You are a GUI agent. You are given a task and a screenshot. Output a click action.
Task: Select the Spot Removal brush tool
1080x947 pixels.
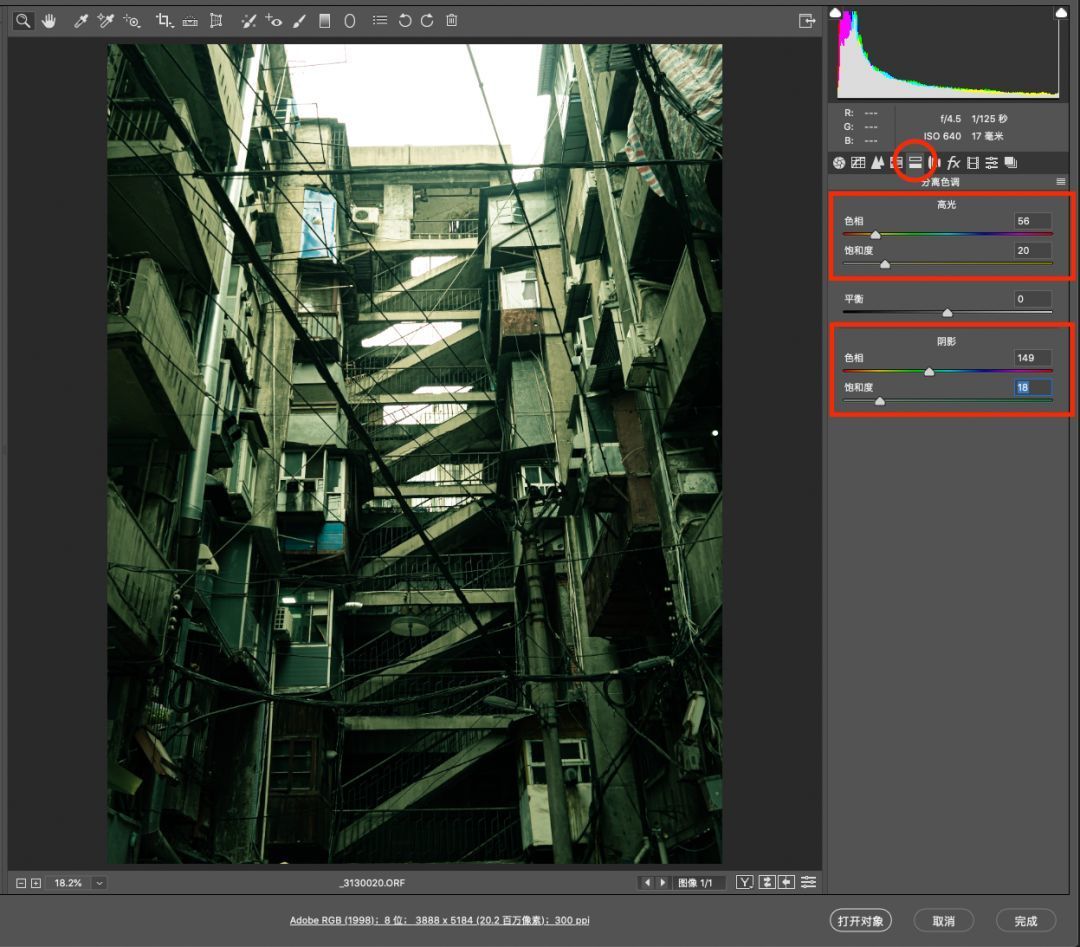pyautogui.click(x=248, y=21)
